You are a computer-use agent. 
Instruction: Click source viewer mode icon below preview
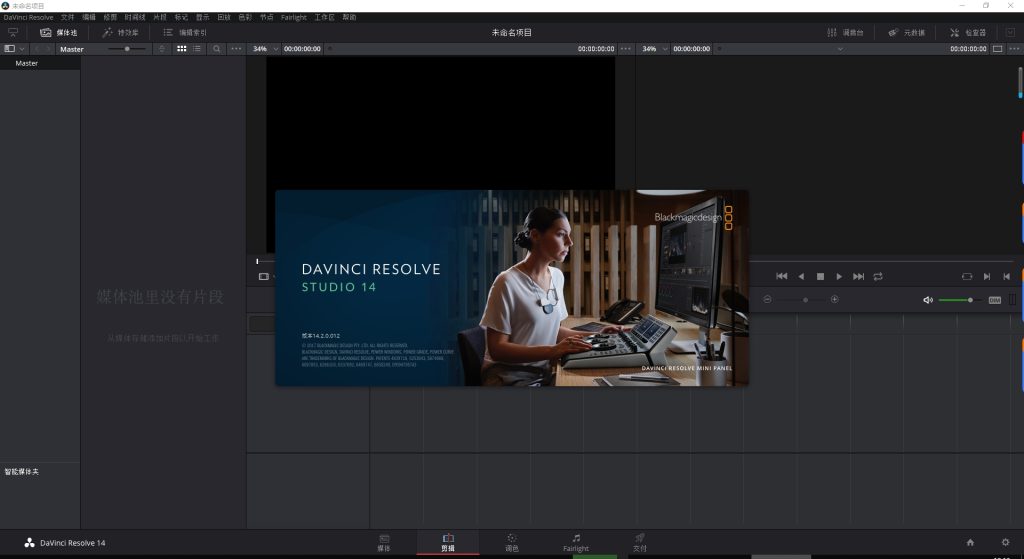[263, 276]
